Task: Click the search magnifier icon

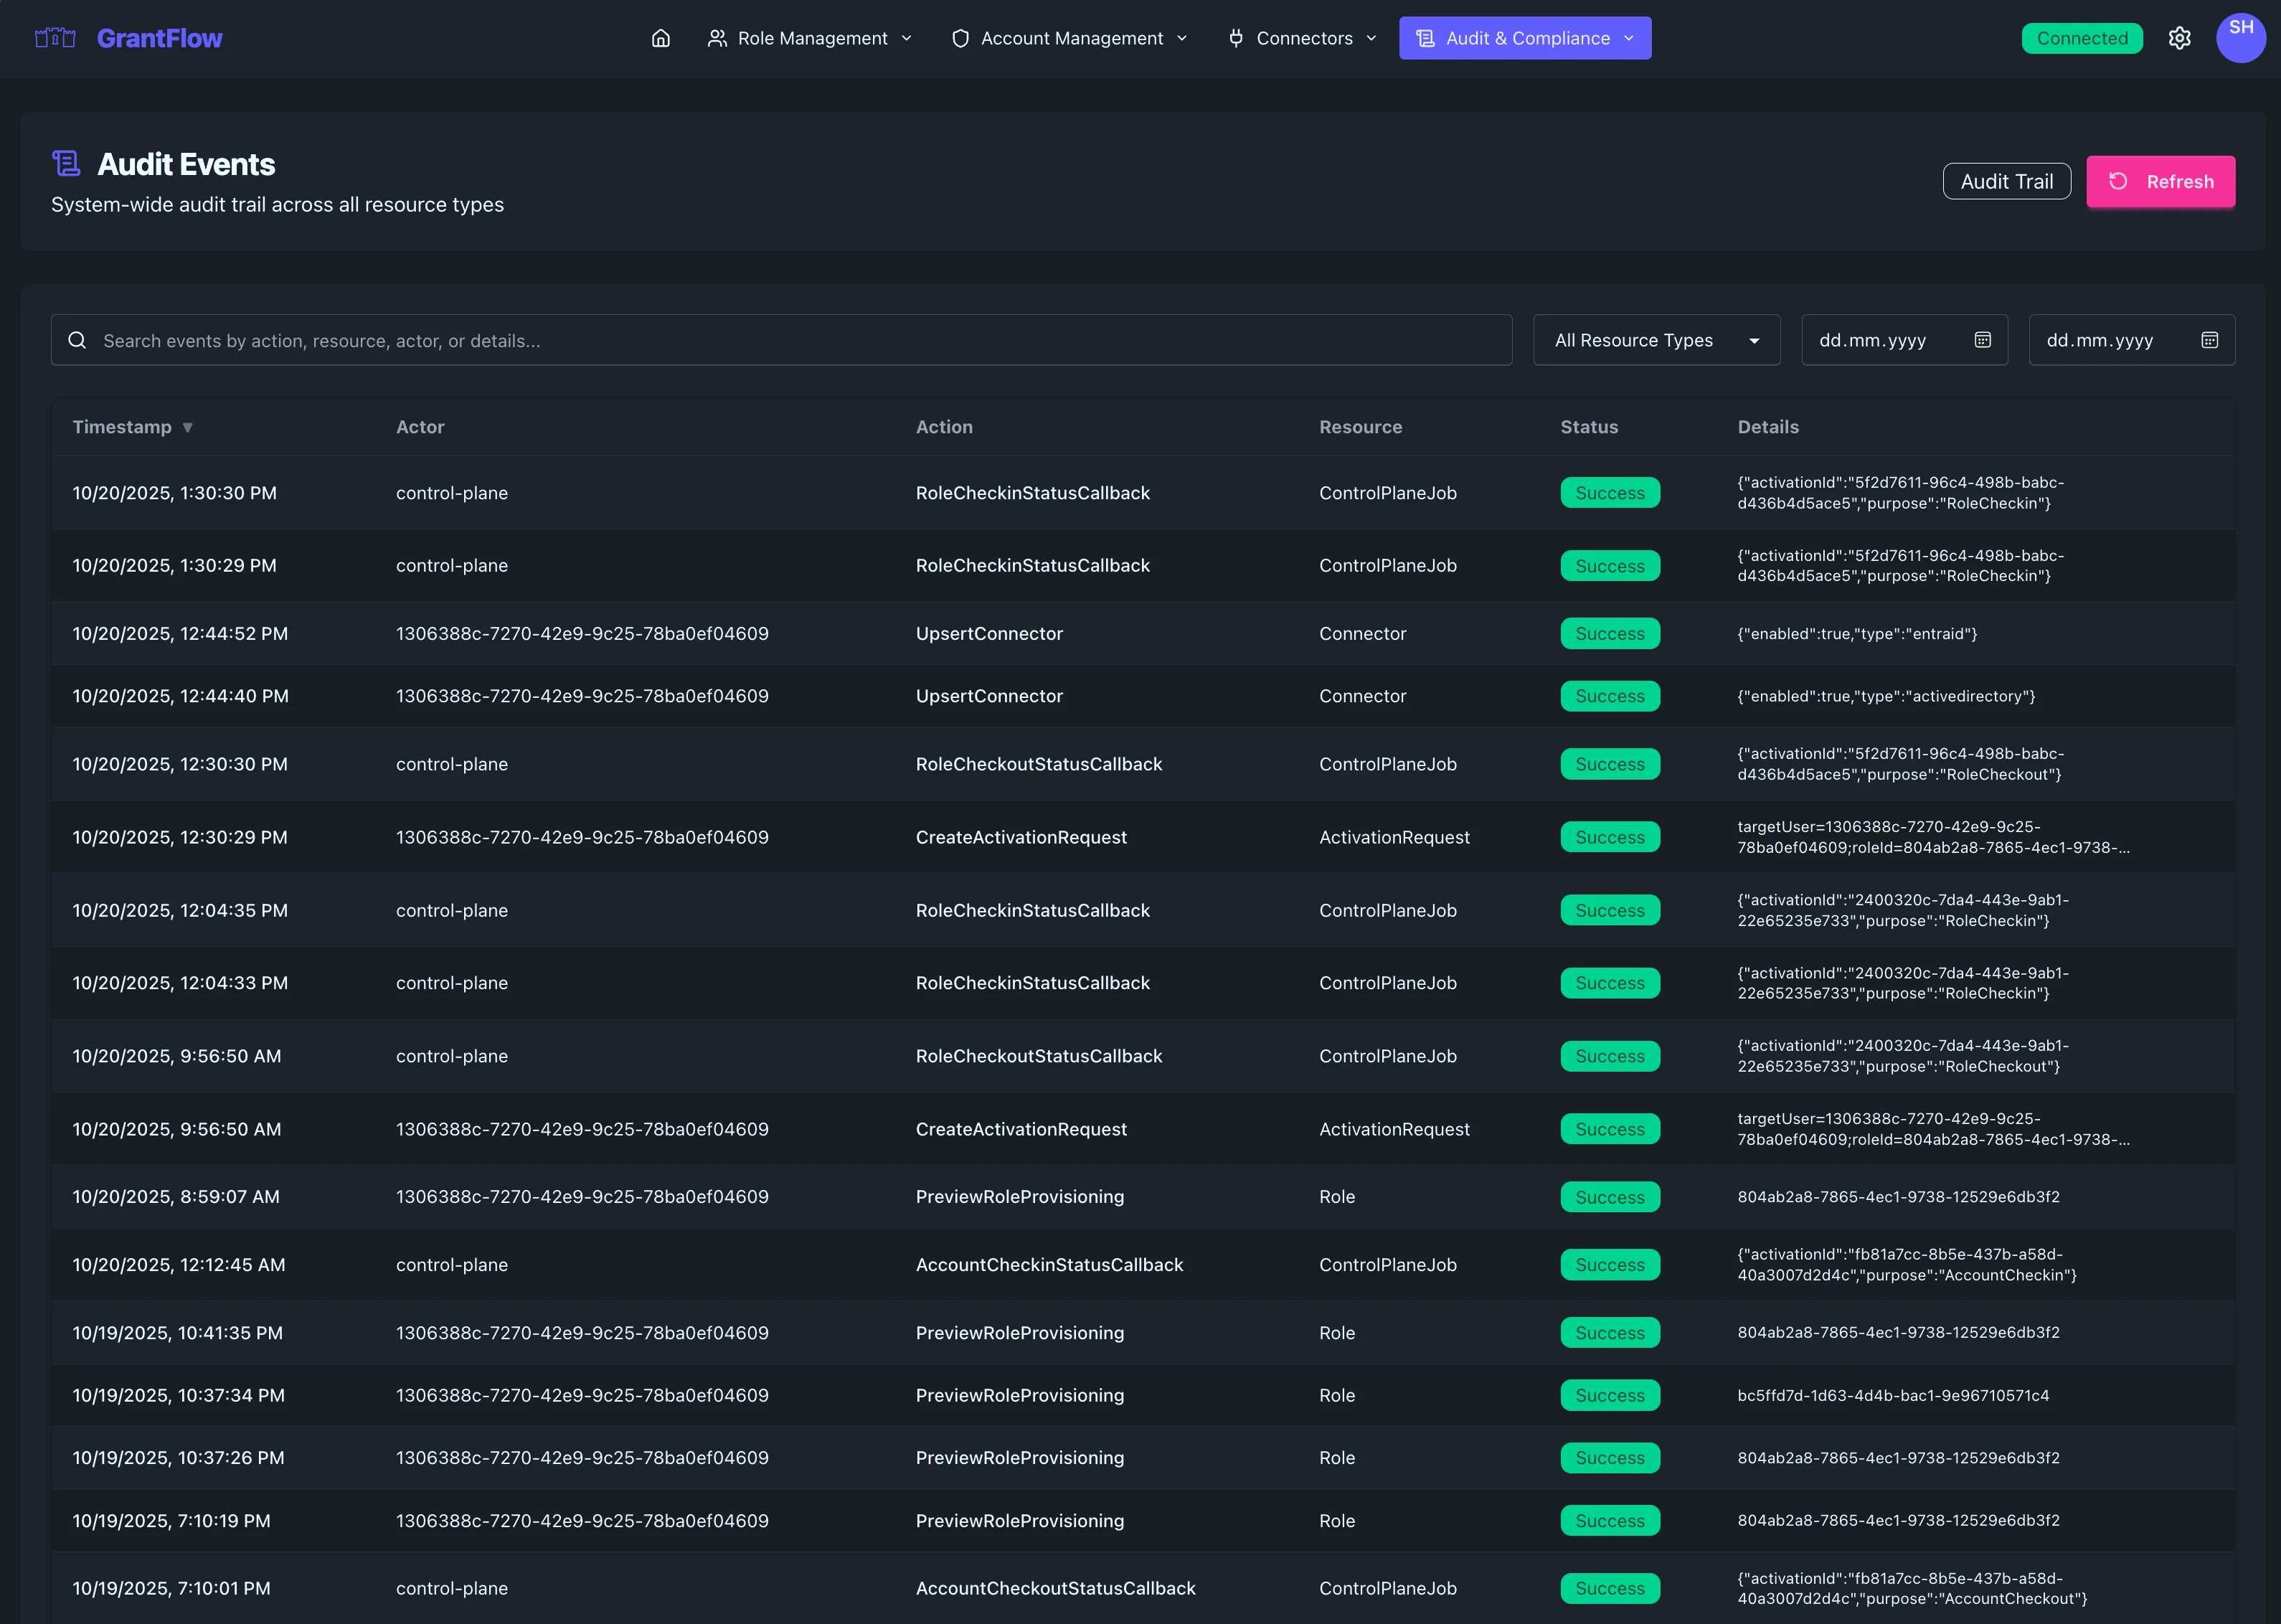Action: (77, 340)
